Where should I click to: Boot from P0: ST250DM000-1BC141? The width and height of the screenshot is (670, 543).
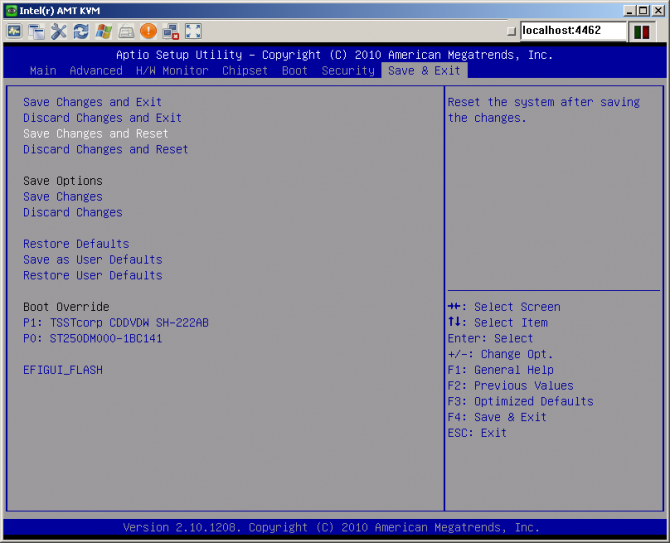point(93,338)
